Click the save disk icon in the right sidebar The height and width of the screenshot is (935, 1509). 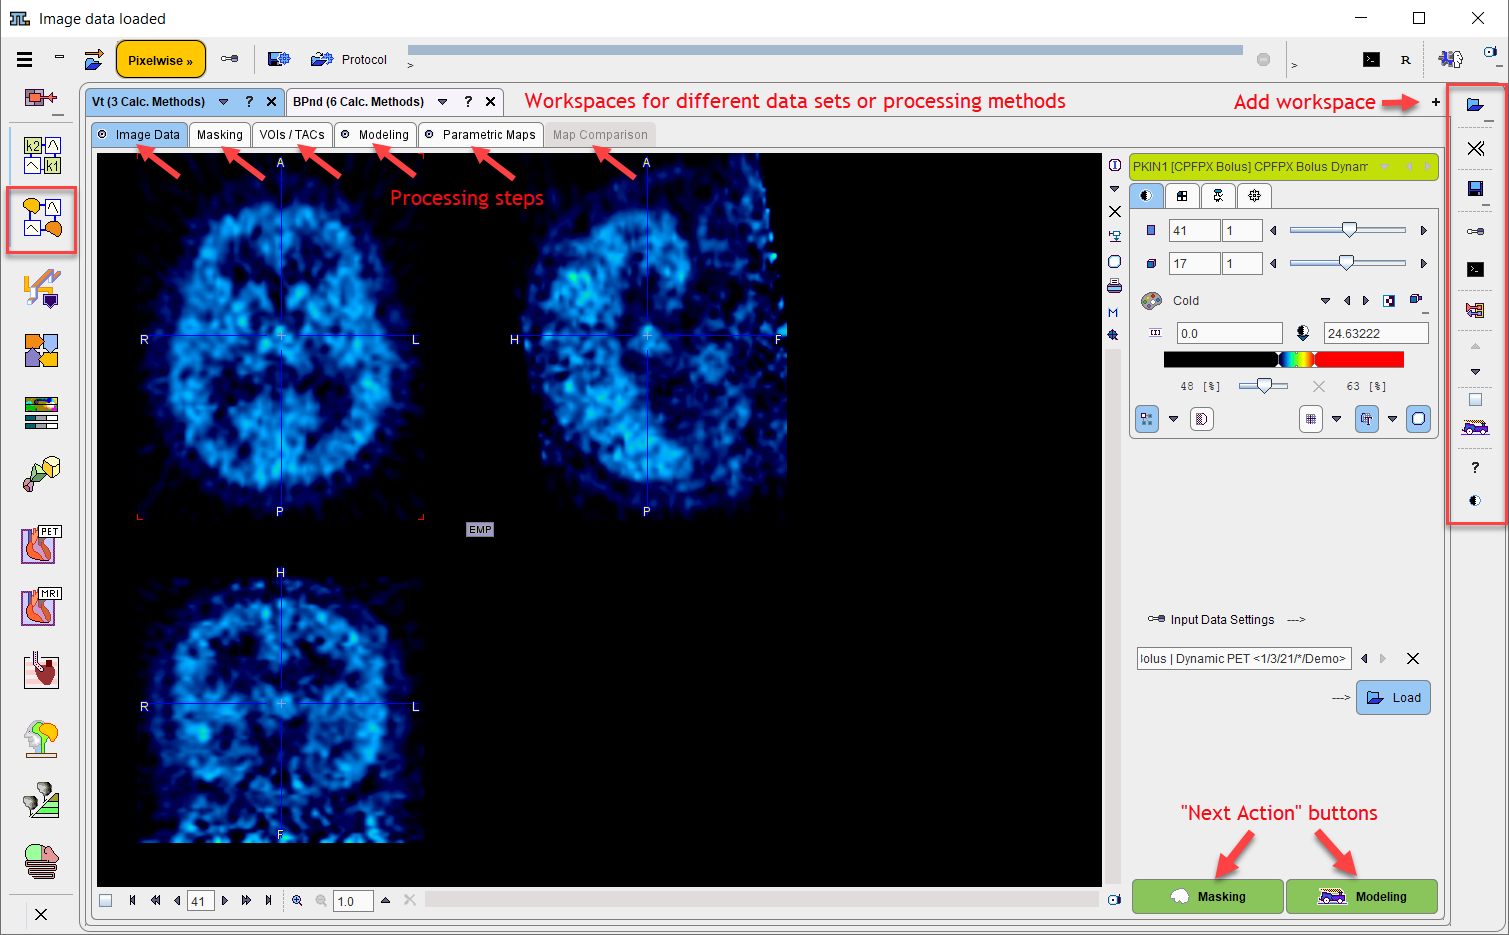point(1475,189)
